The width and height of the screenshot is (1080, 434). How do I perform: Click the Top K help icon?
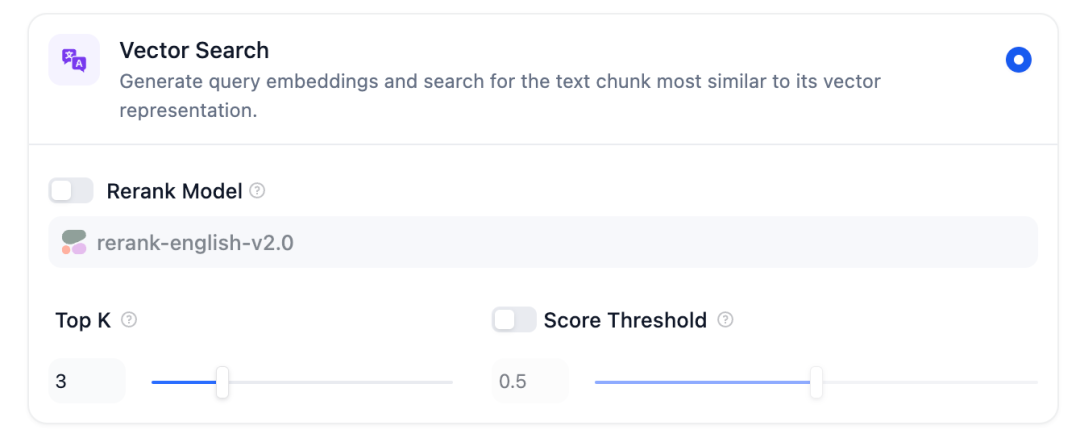tap(129, 320)
